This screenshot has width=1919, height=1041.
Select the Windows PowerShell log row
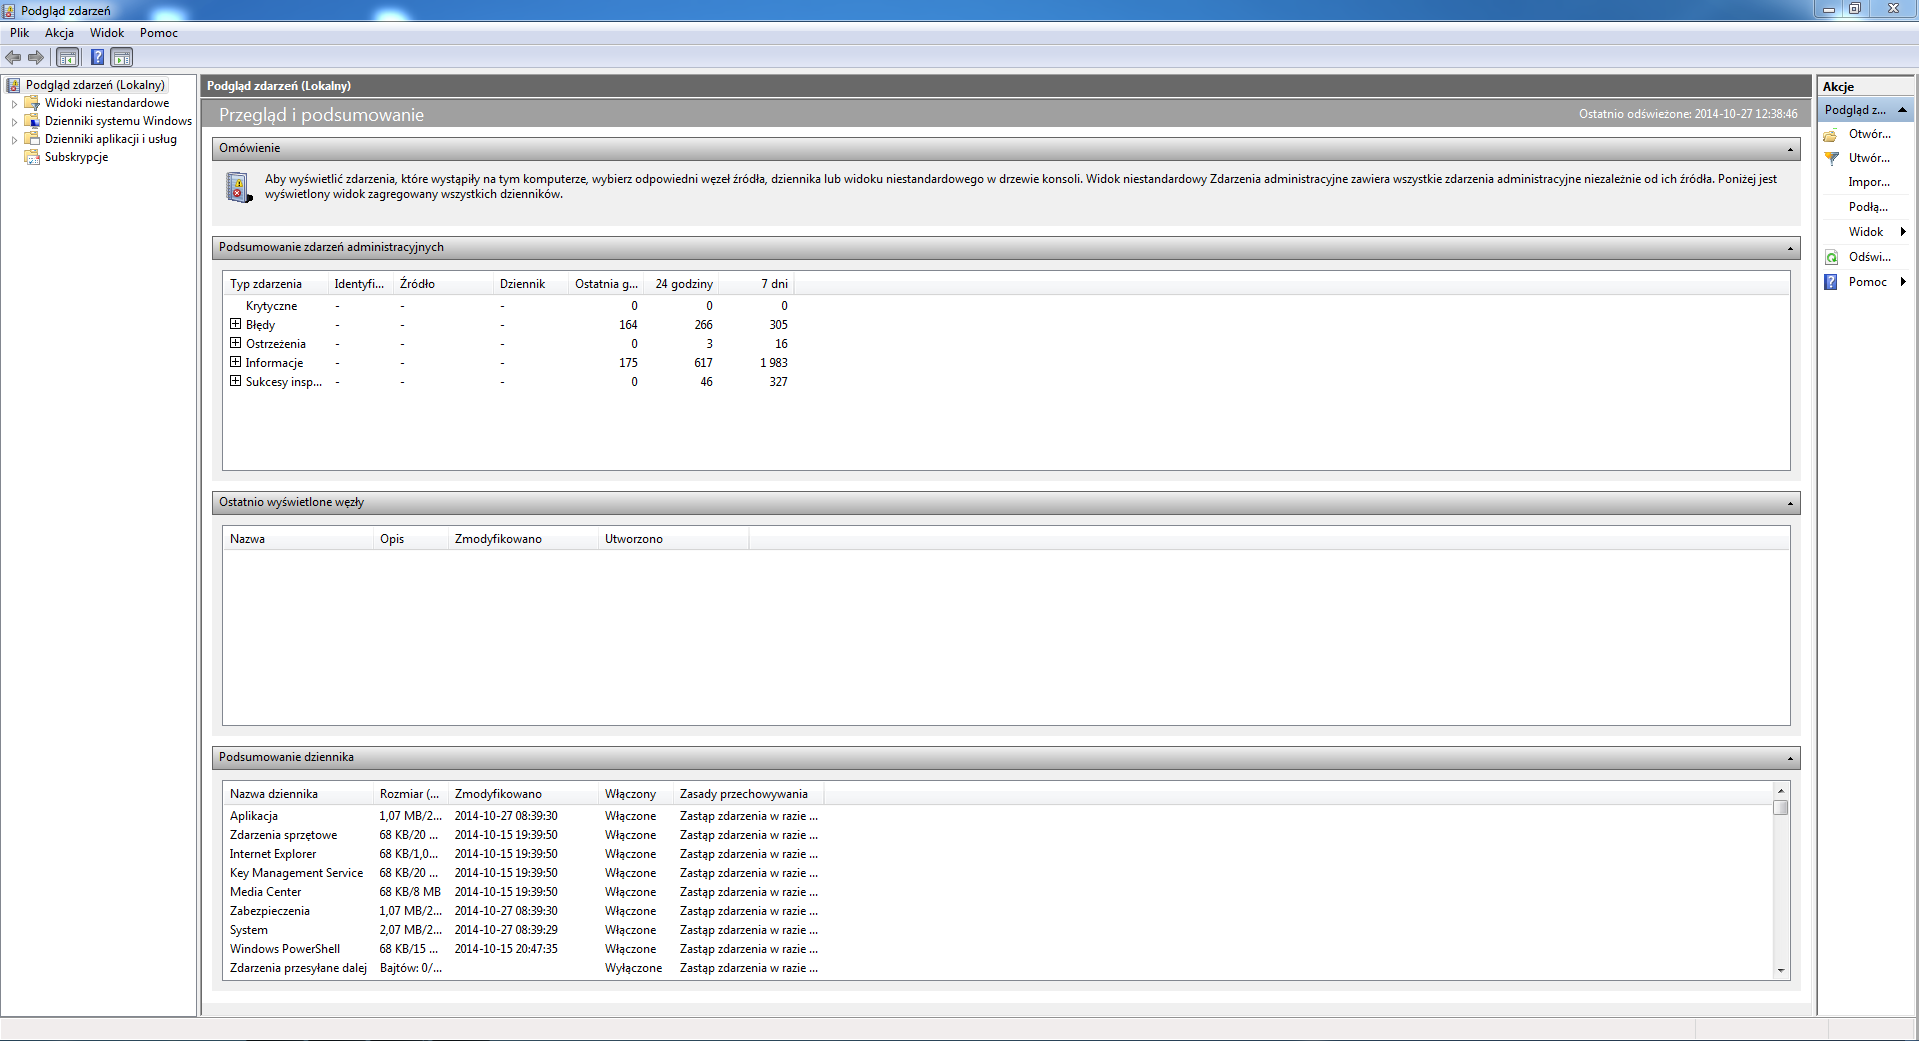coord(524,949)
